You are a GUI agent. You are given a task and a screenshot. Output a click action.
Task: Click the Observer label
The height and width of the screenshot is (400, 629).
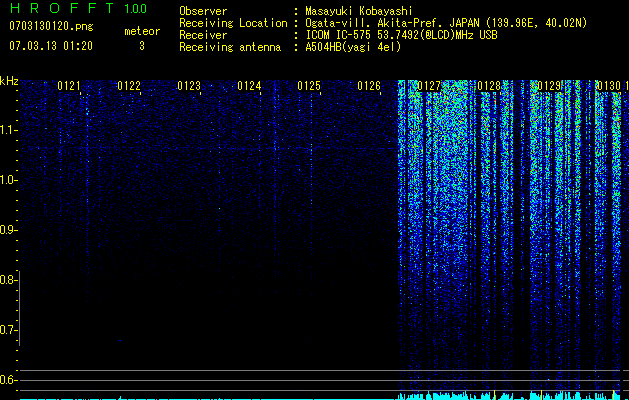pos(203,11)
